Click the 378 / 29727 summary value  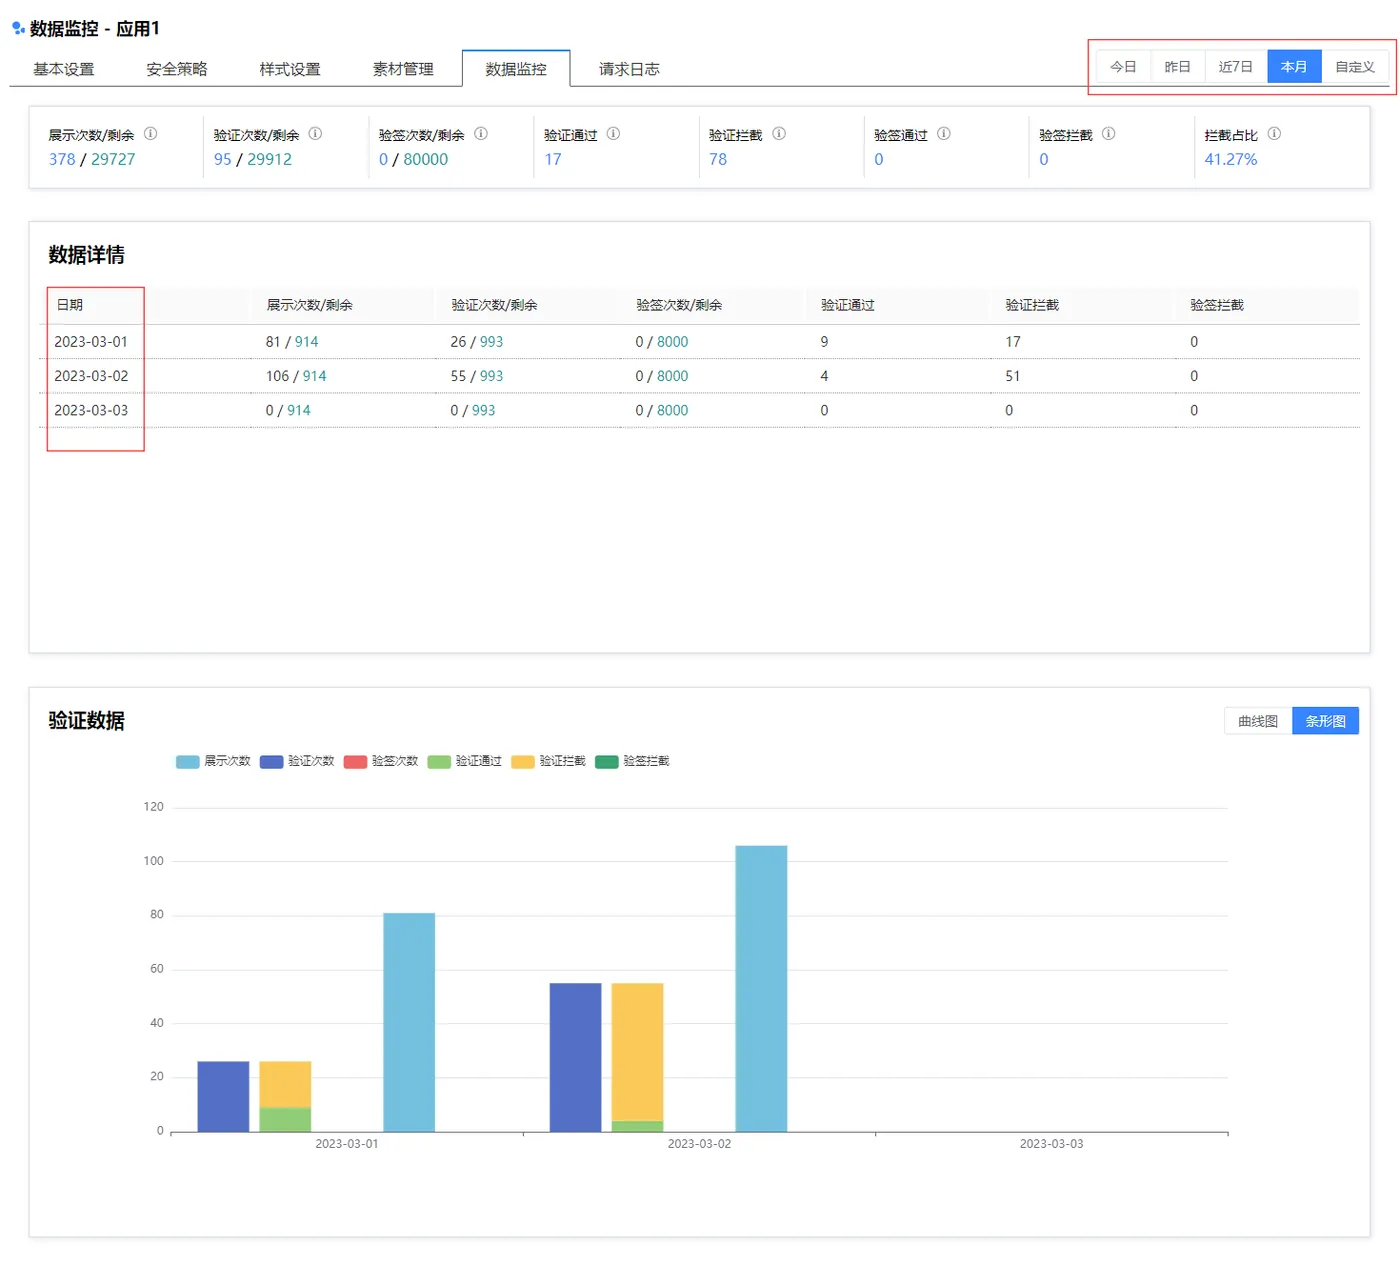92,159
